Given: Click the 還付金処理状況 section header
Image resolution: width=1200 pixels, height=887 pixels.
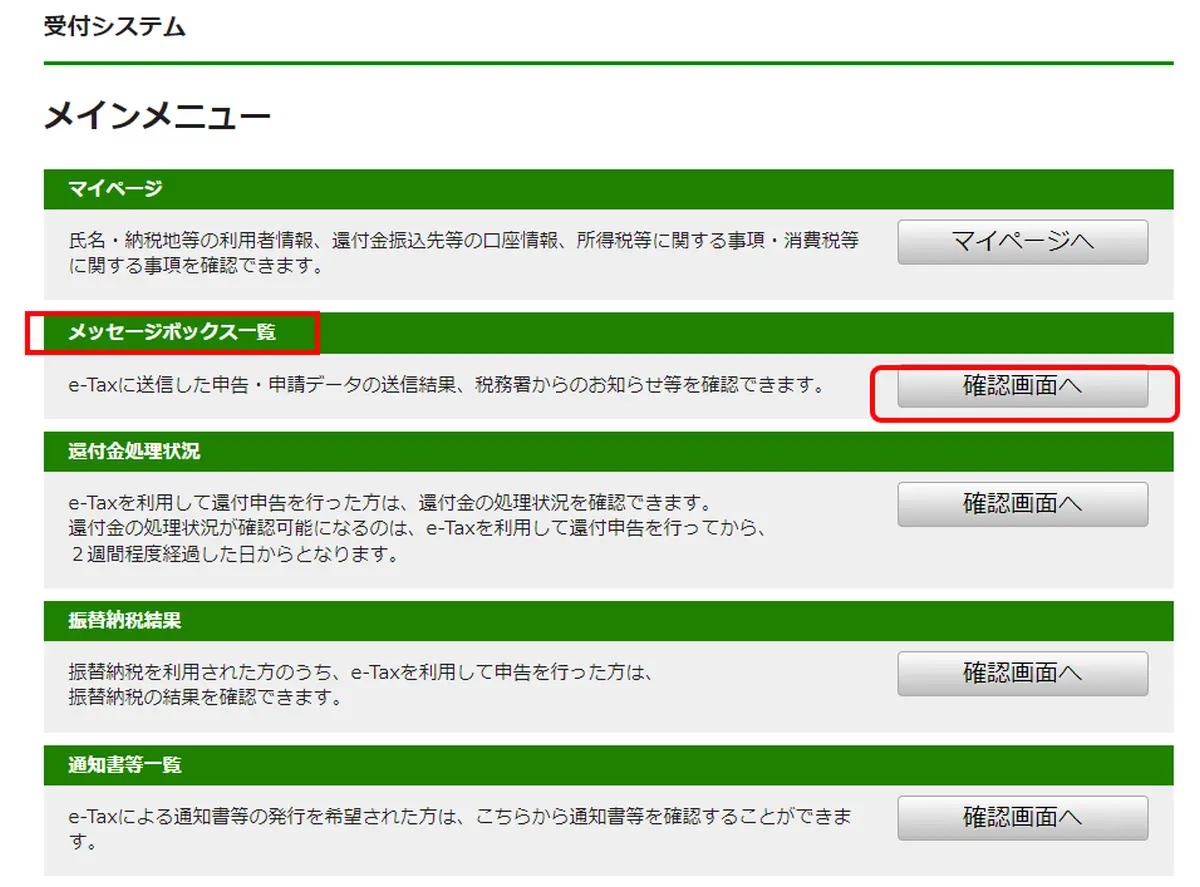Looking at the screenshot, I should [134, 452].
